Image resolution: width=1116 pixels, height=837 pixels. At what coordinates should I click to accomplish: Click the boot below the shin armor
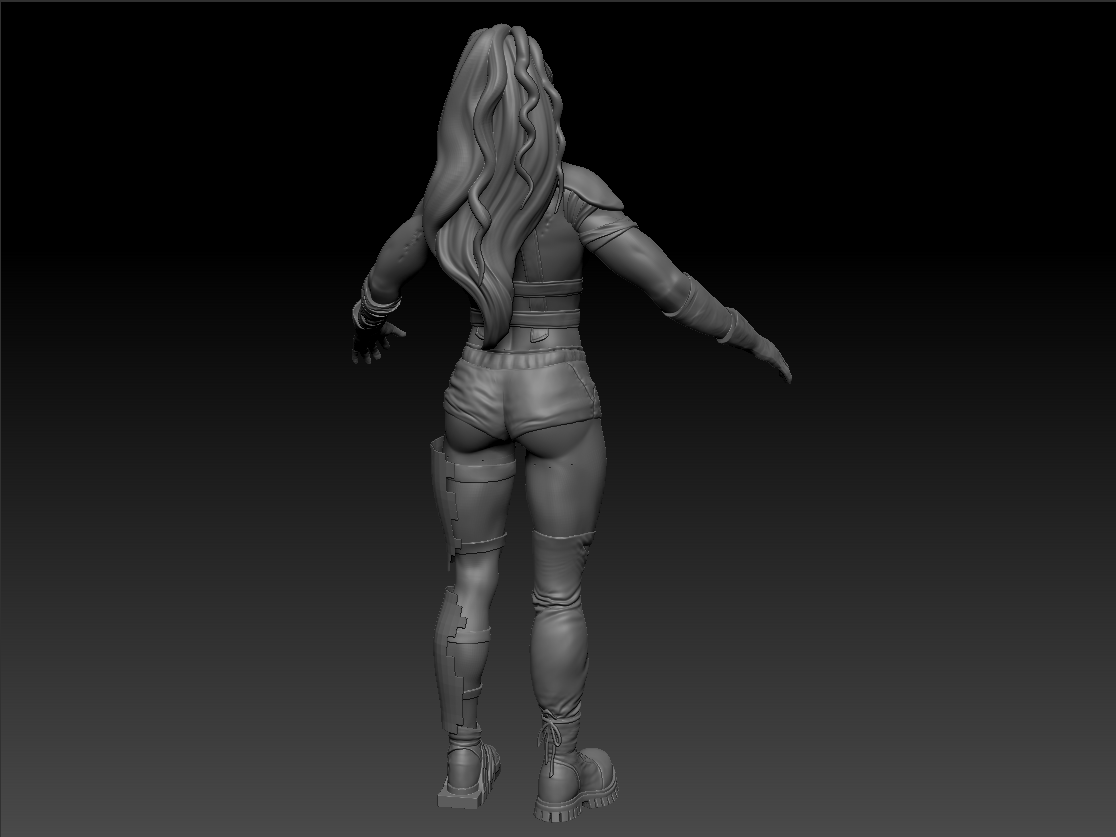tap(466, 770)
